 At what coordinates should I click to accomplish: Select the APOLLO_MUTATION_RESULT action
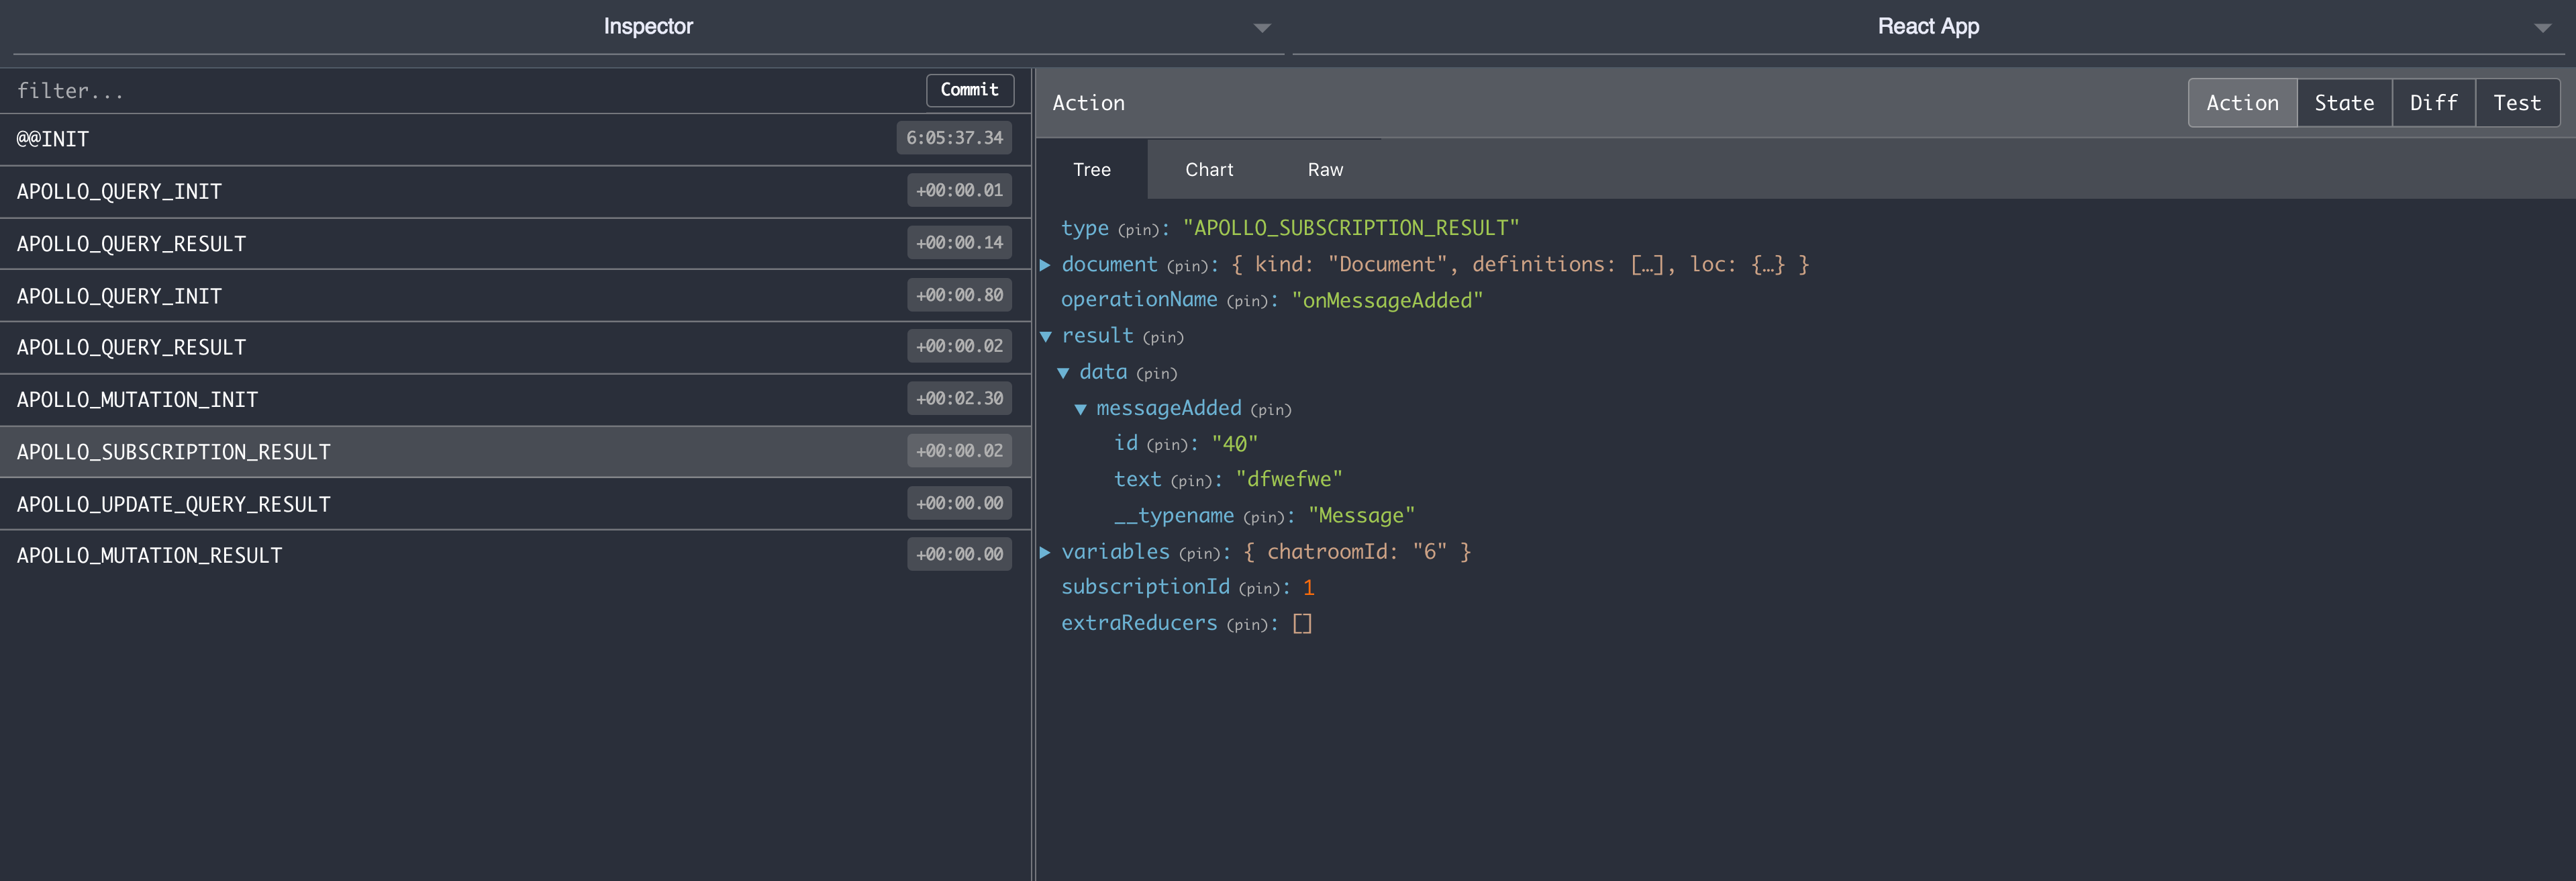coord(400,556)
